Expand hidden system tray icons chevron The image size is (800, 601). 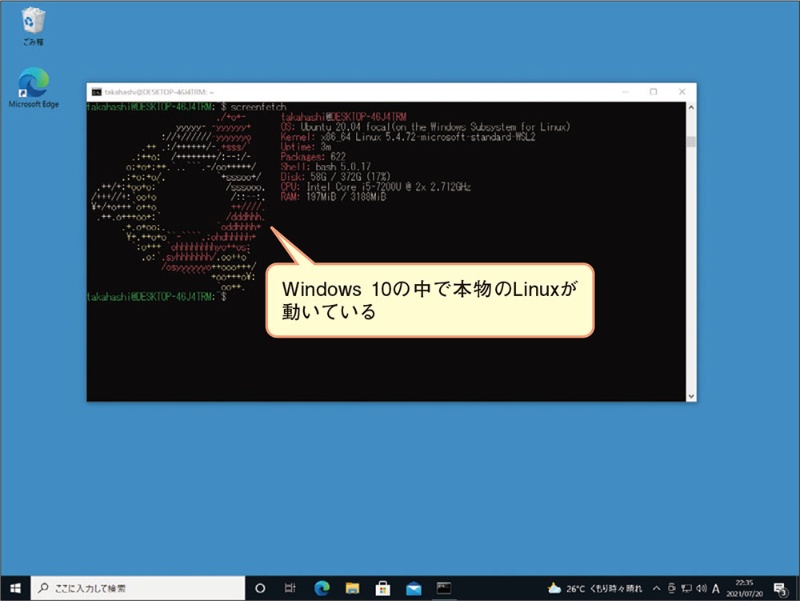tap(654, 587)
